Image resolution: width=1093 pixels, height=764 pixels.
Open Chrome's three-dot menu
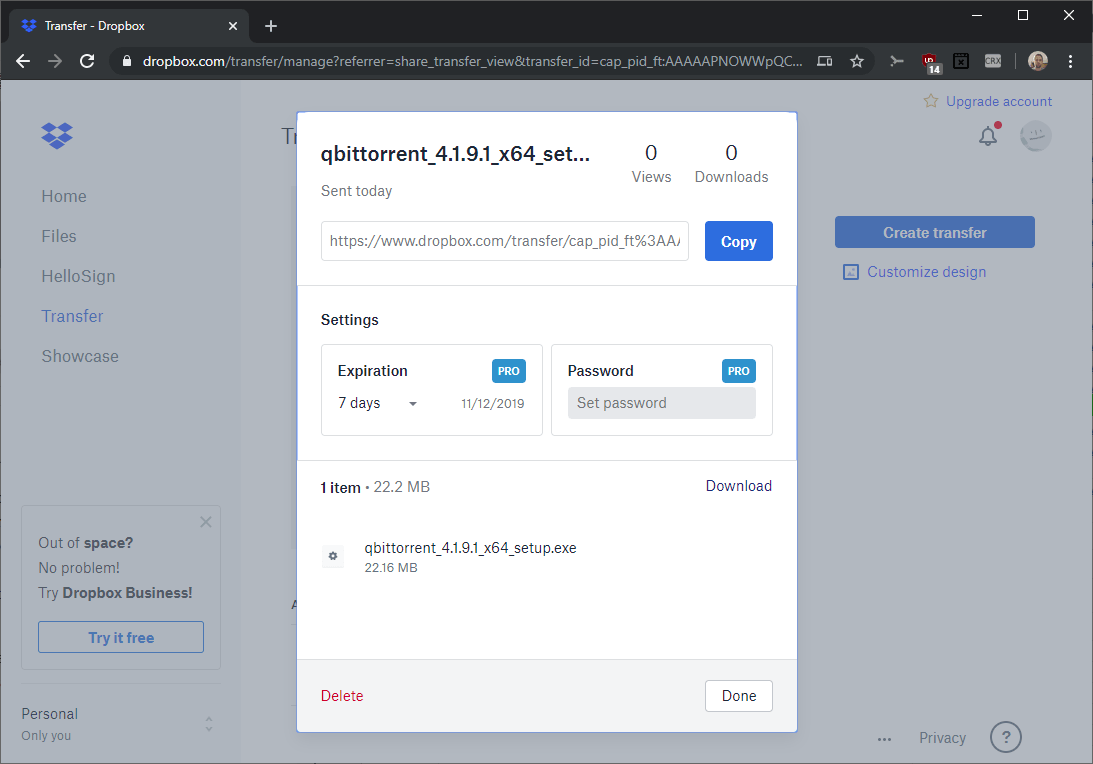pos(1070,61)
